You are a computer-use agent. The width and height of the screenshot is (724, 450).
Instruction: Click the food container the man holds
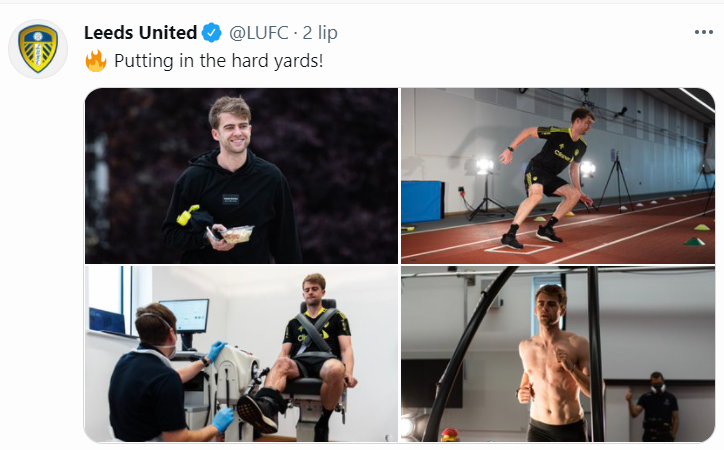coord(238,234)
